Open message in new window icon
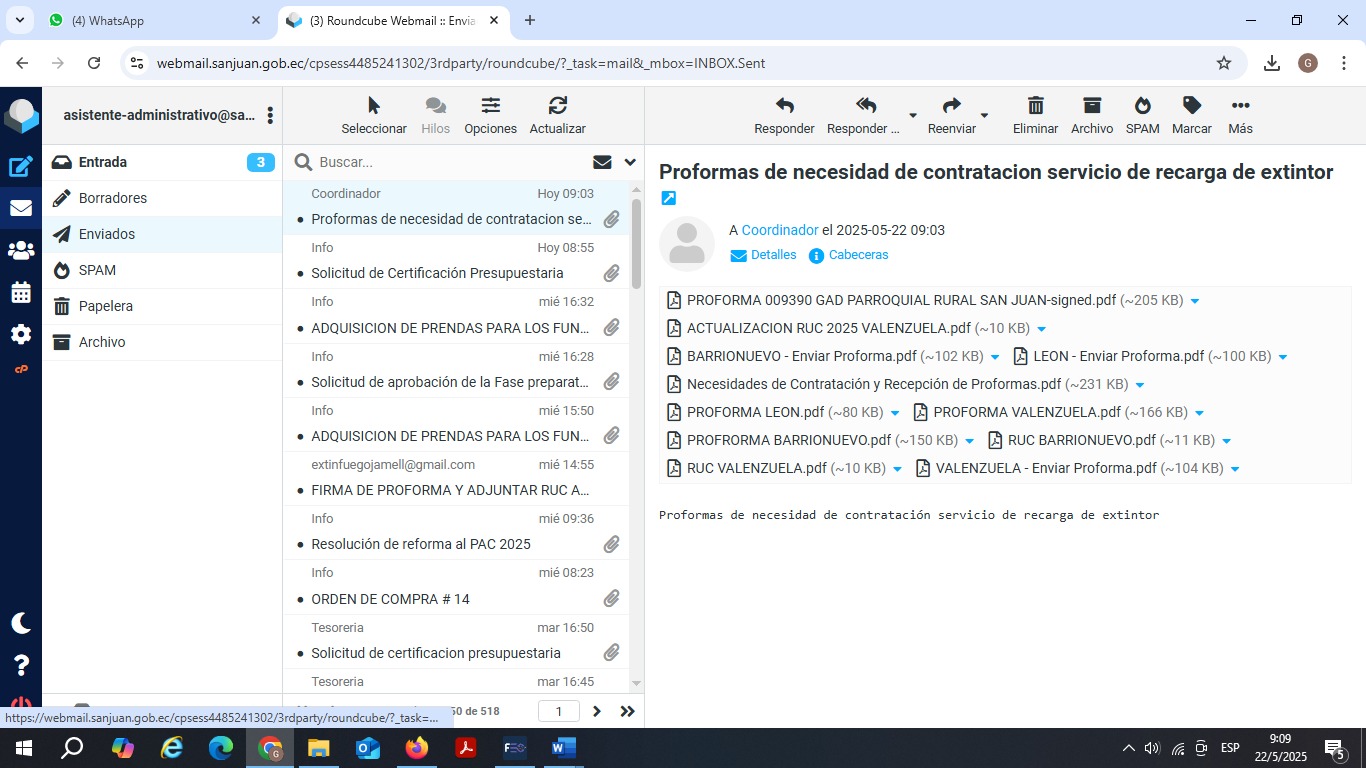Viewport: 1366px width, 768px height. (x=669, y=198)
